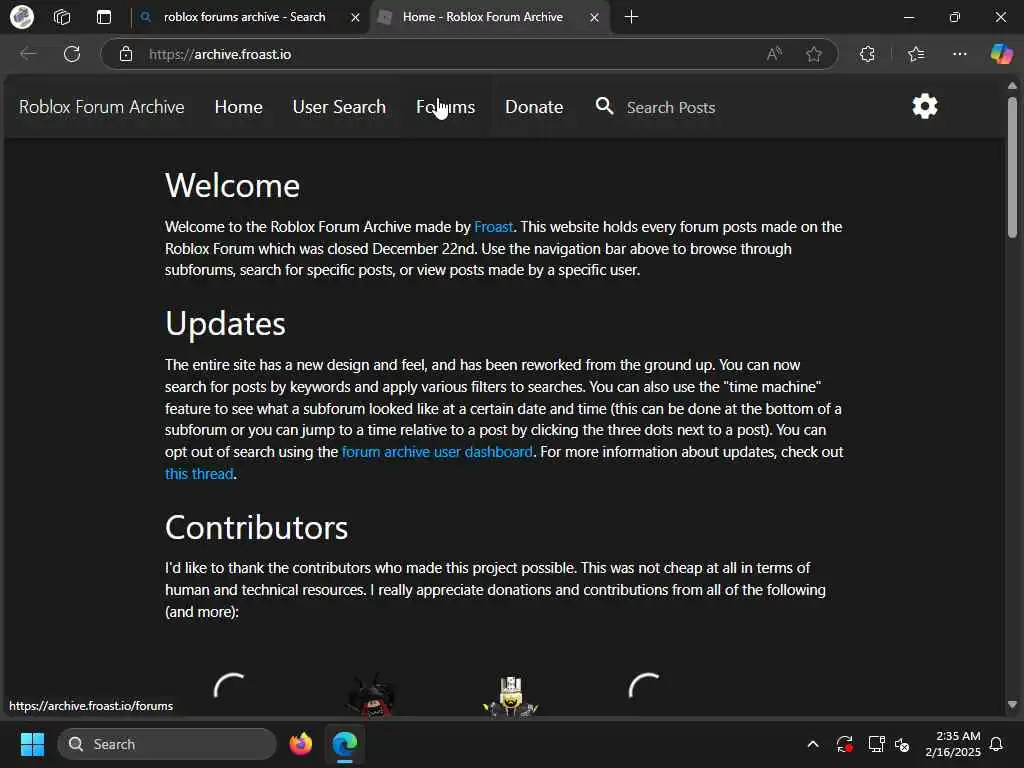The image size is (1024, 768).
Task: Open the red-haired contributor avatar
Action: [371, 695]
